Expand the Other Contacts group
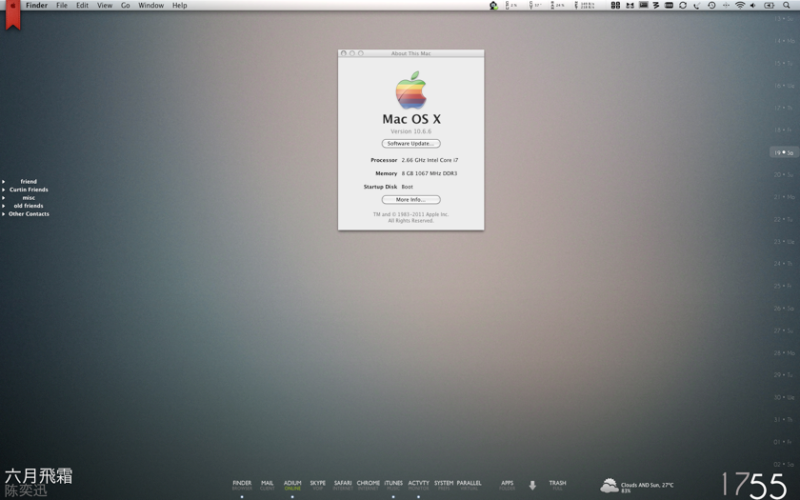 4,213
